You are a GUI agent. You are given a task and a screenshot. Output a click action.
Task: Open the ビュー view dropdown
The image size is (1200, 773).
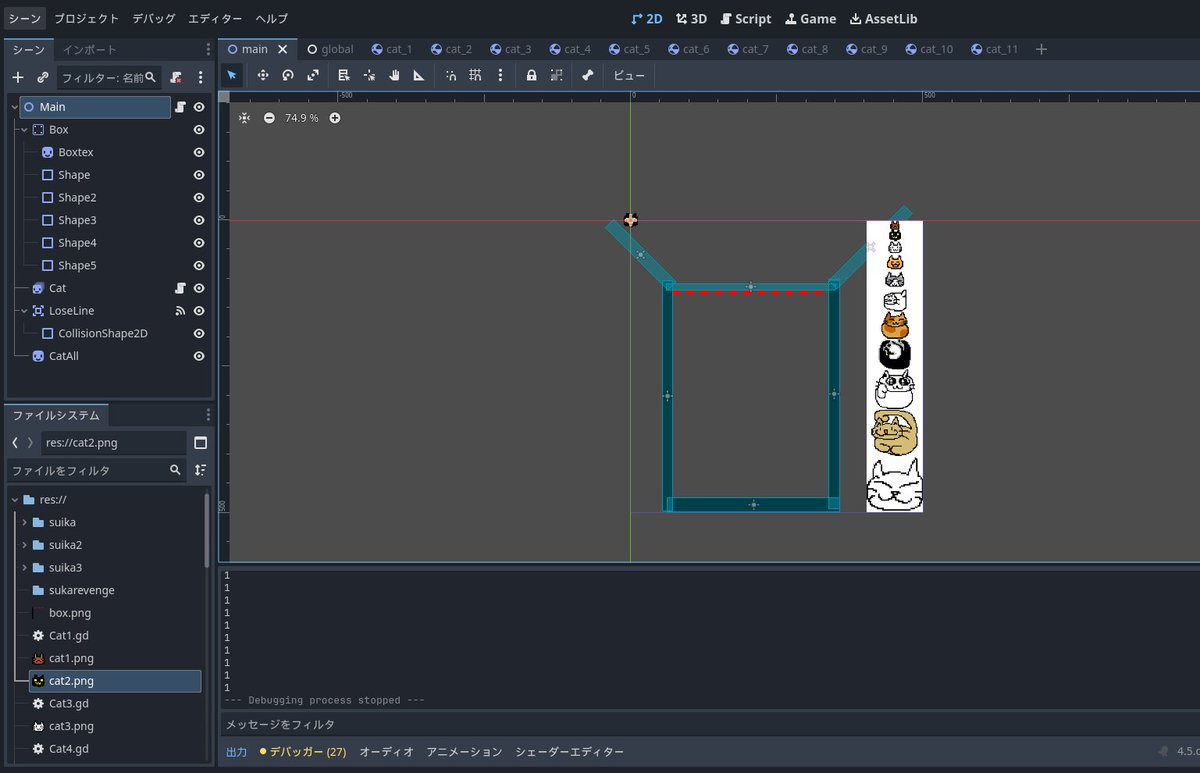coord(629,75)
